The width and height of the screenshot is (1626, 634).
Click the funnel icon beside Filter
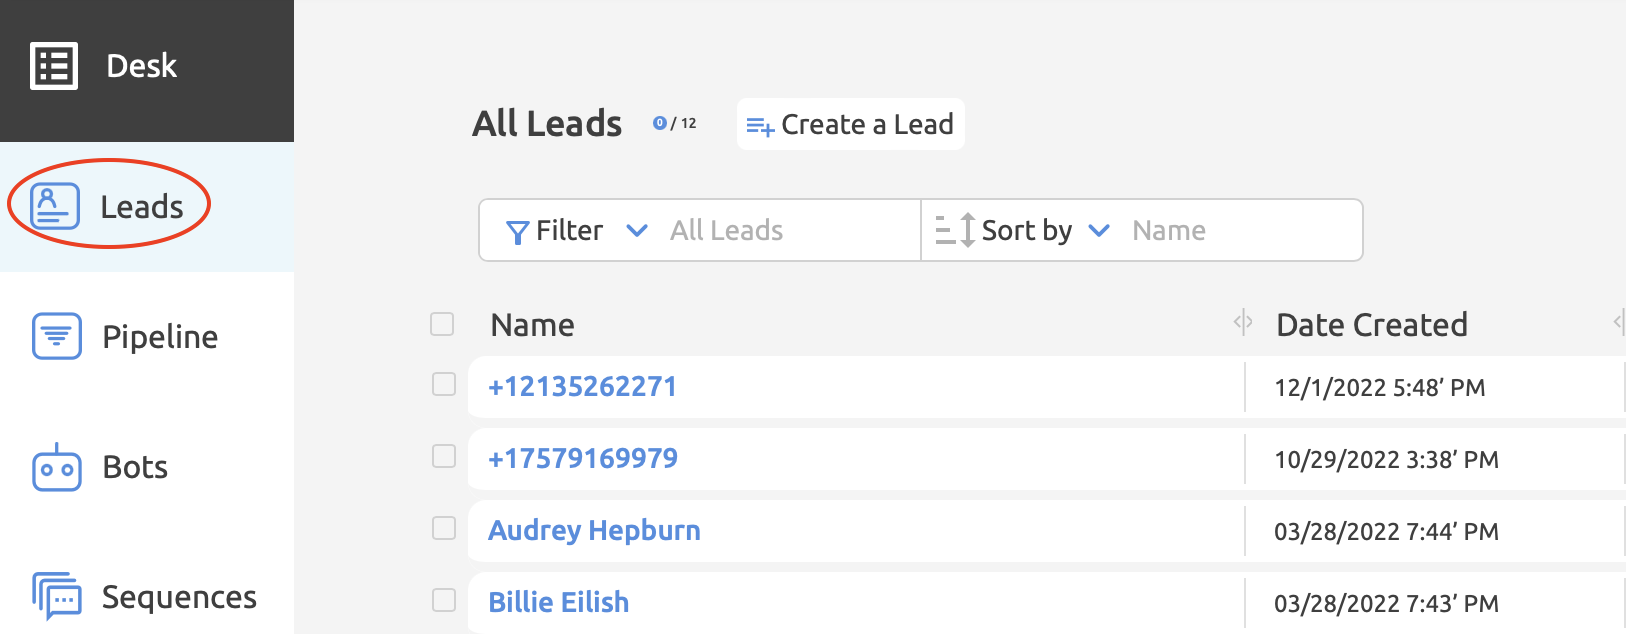click(x=517, y=232)
